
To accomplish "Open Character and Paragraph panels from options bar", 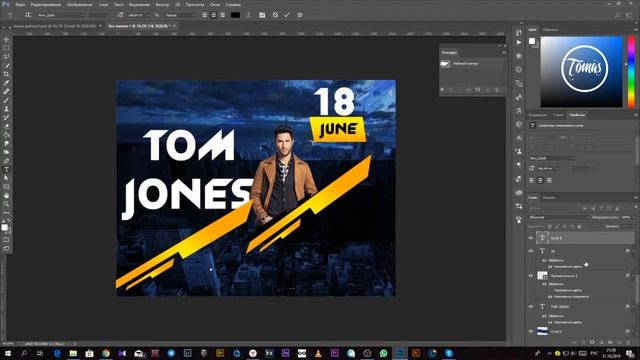I will [262, 15].
